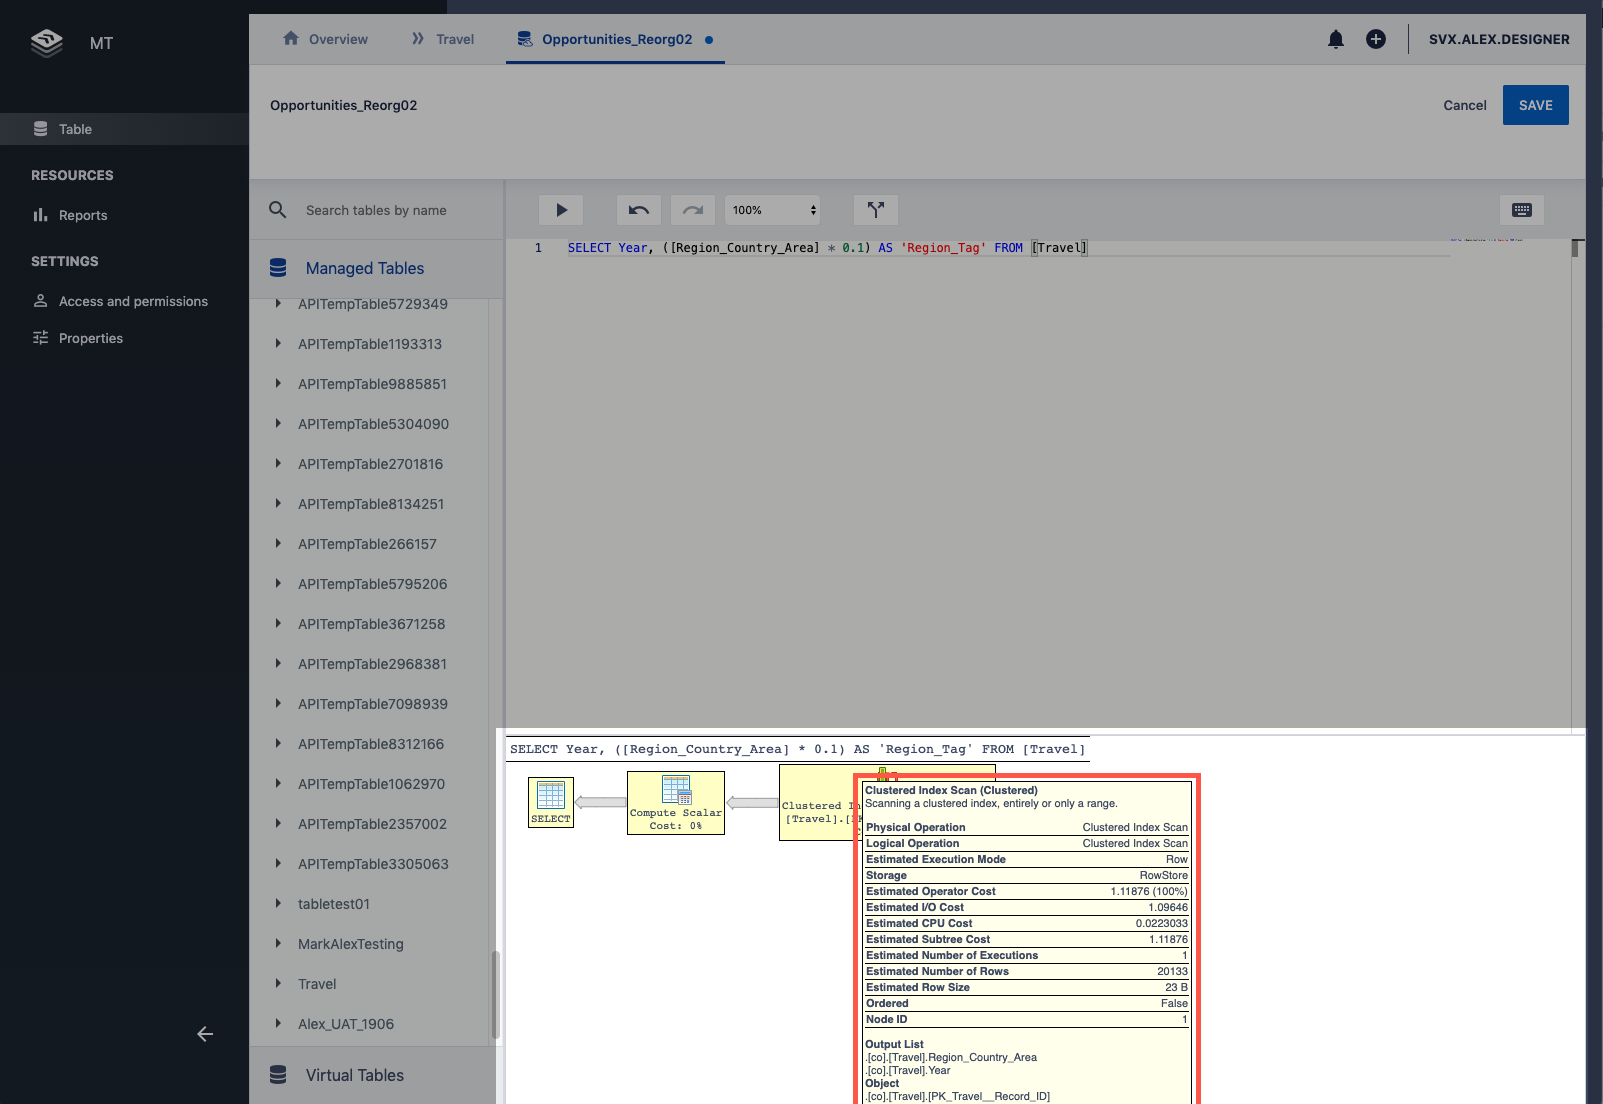Image resolution: width=1603 pixels, height=1104 pixels.
Task: Click the redo arrow icon
Action: [x=692, y=210]
